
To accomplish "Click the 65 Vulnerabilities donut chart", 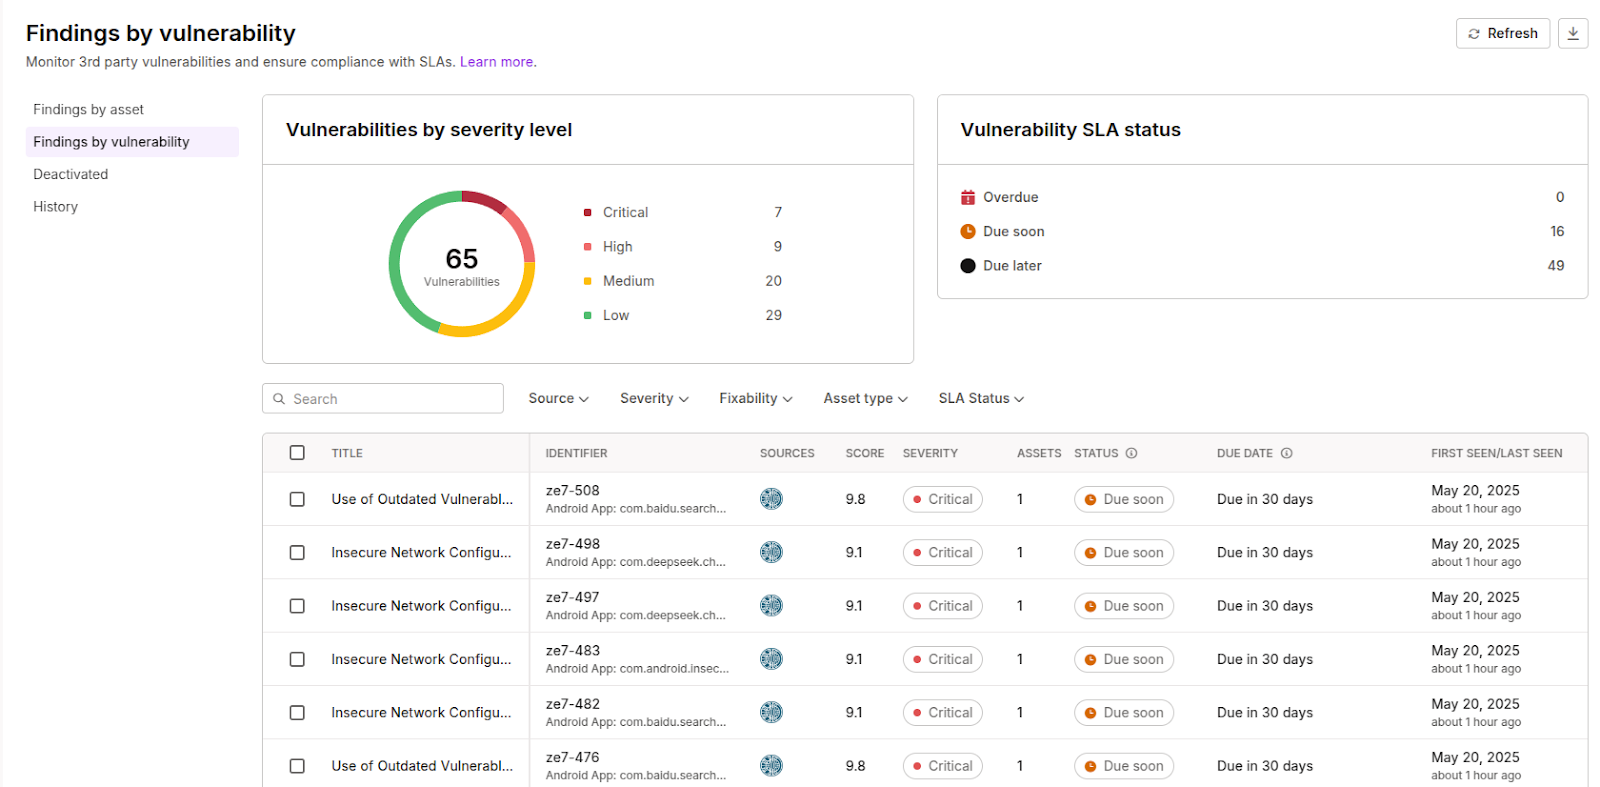I will pyautogui.click(x=462, y=264).
